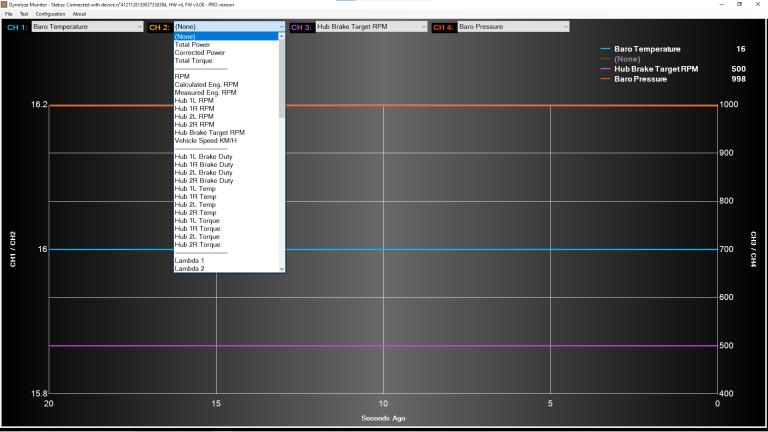Pick Hub 1R Torque
This screenshot has height=432, width=768.
click(x=226, y=229)
